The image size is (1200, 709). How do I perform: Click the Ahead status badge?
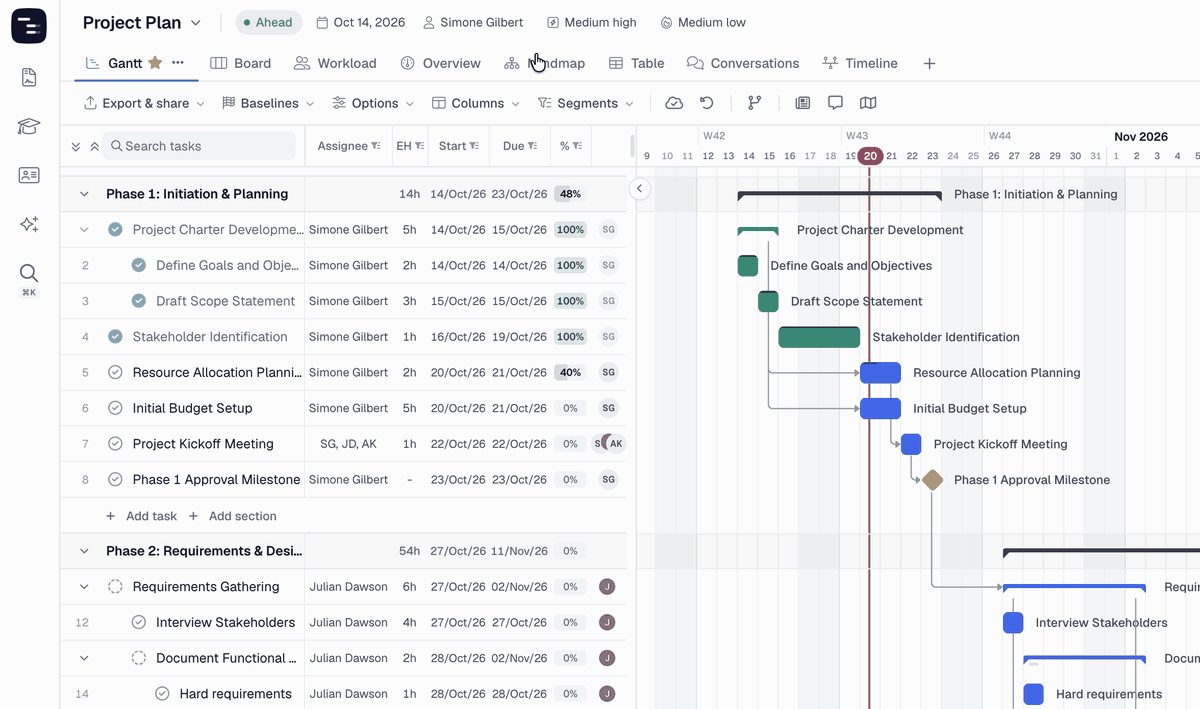pos(270,22)
